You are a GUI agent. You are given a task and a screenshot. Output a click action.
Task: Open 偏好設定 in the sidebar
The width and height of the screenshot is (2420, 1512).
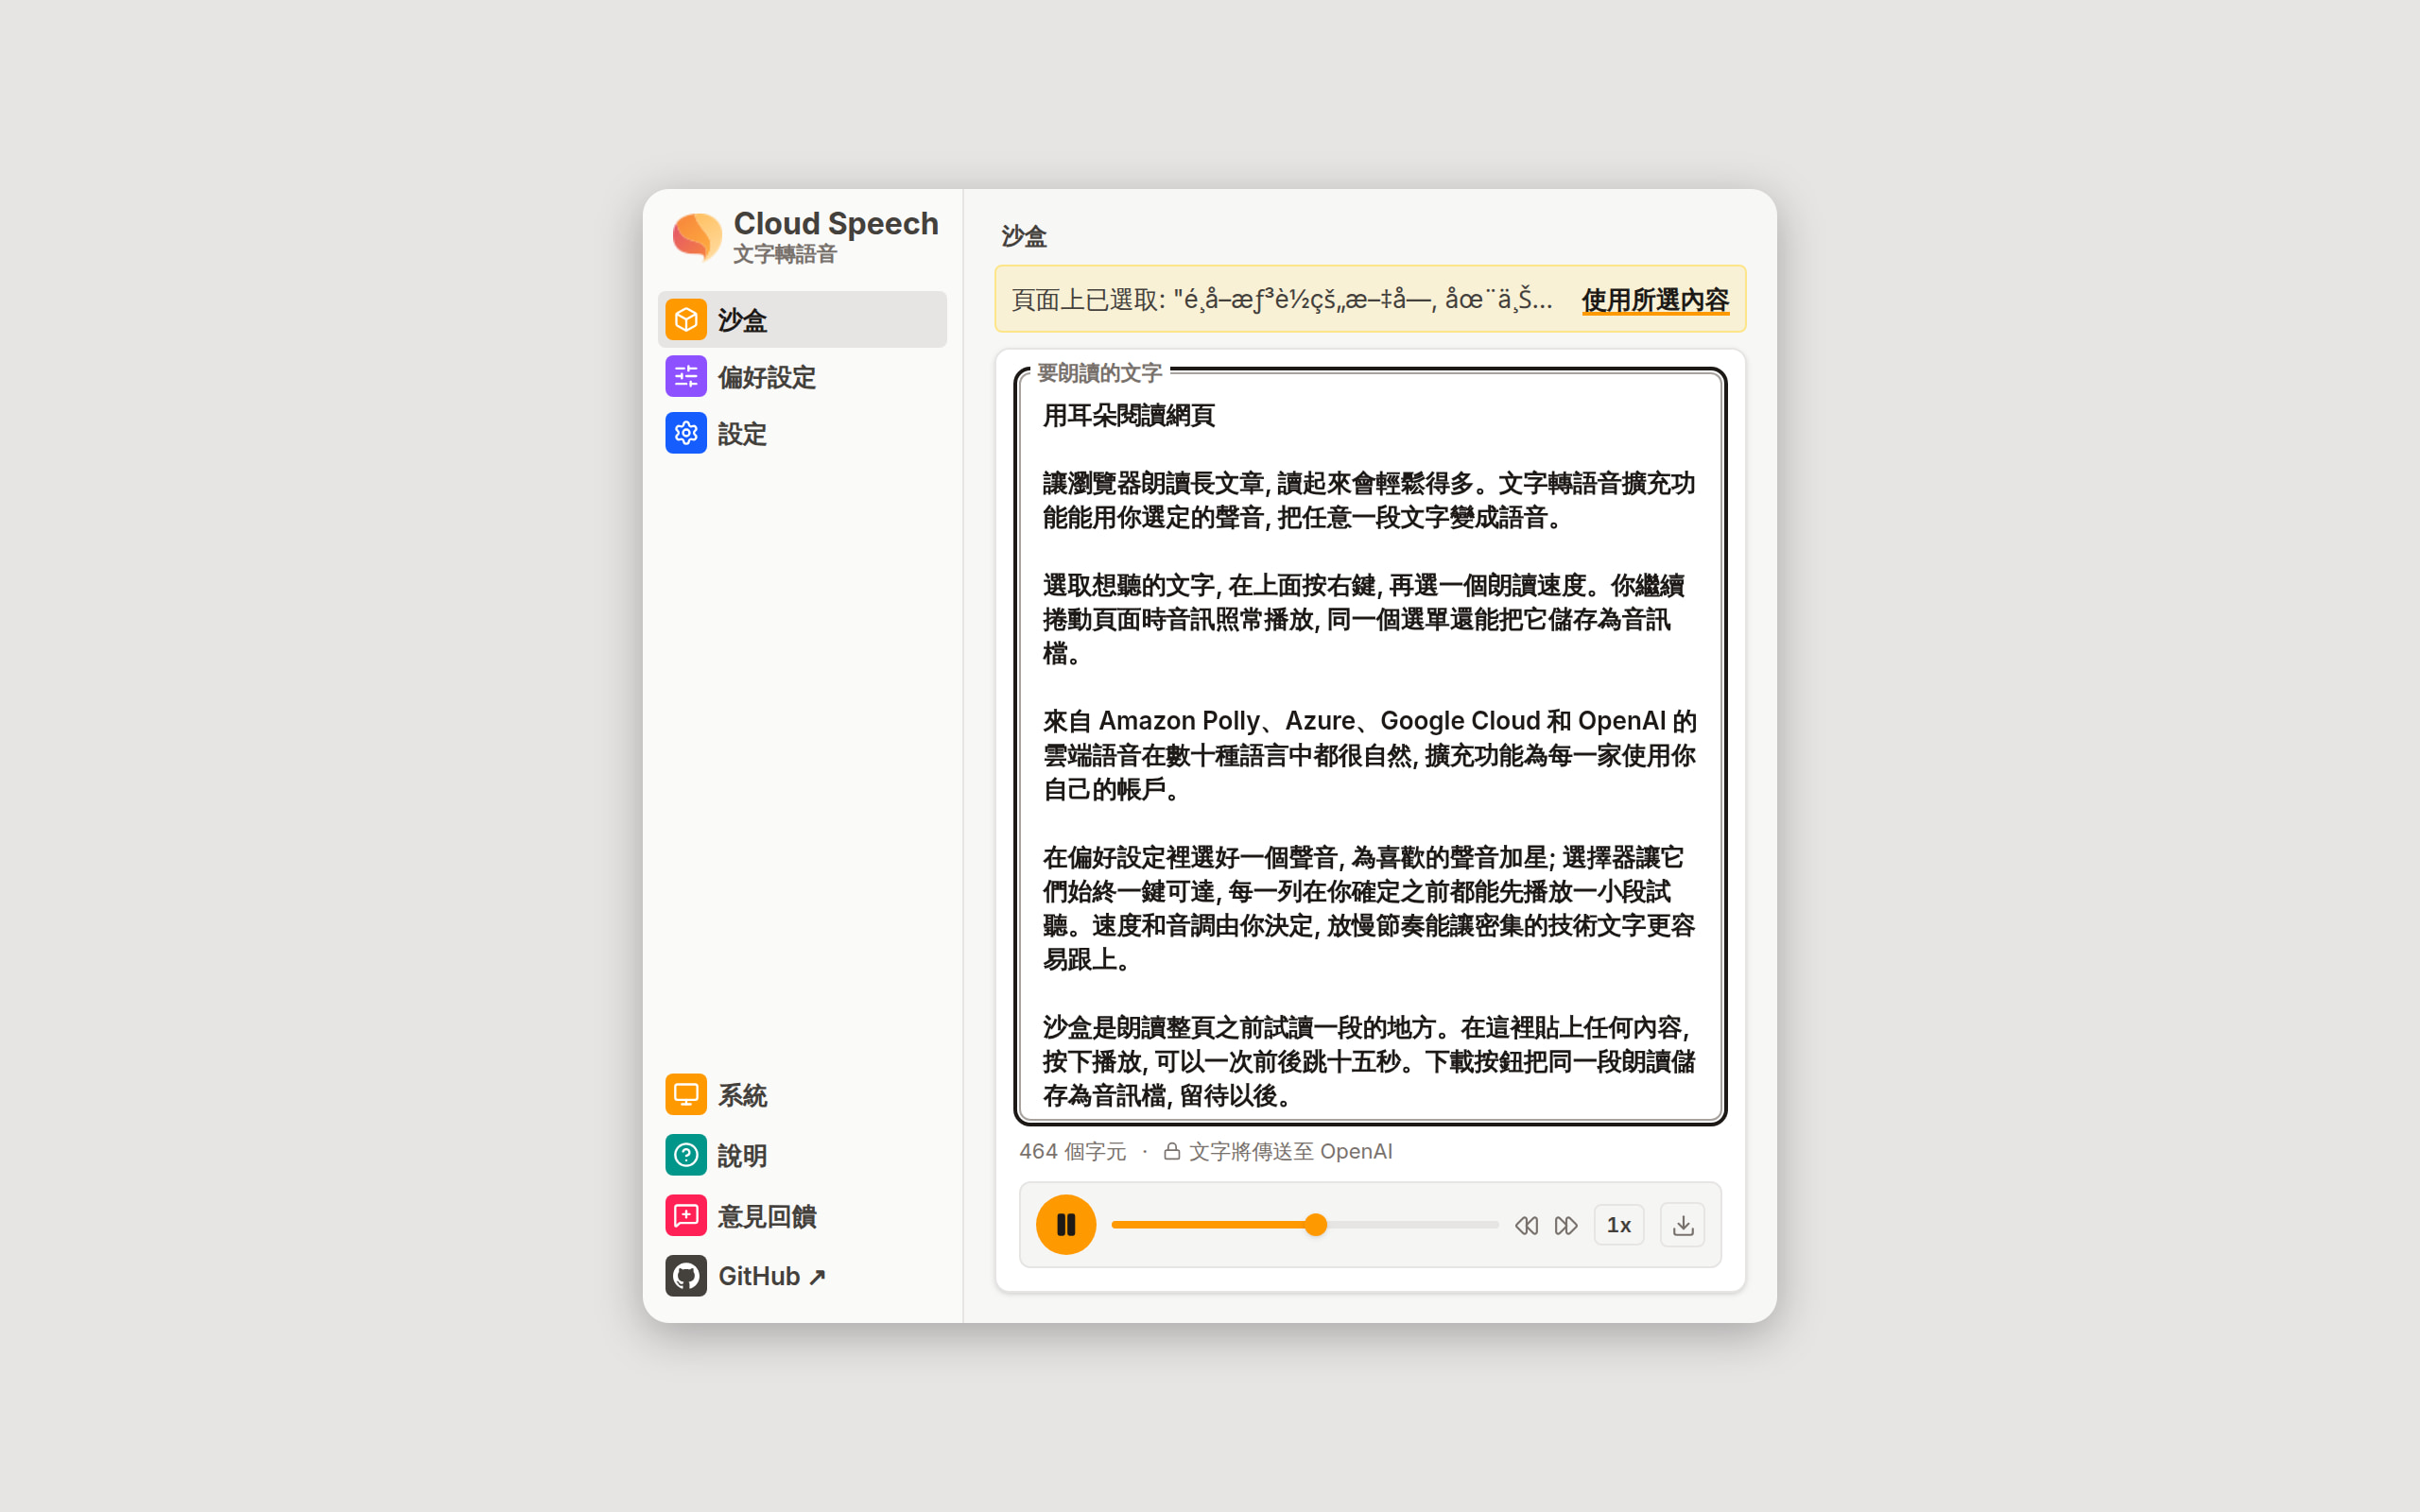[x=802, y=377]
